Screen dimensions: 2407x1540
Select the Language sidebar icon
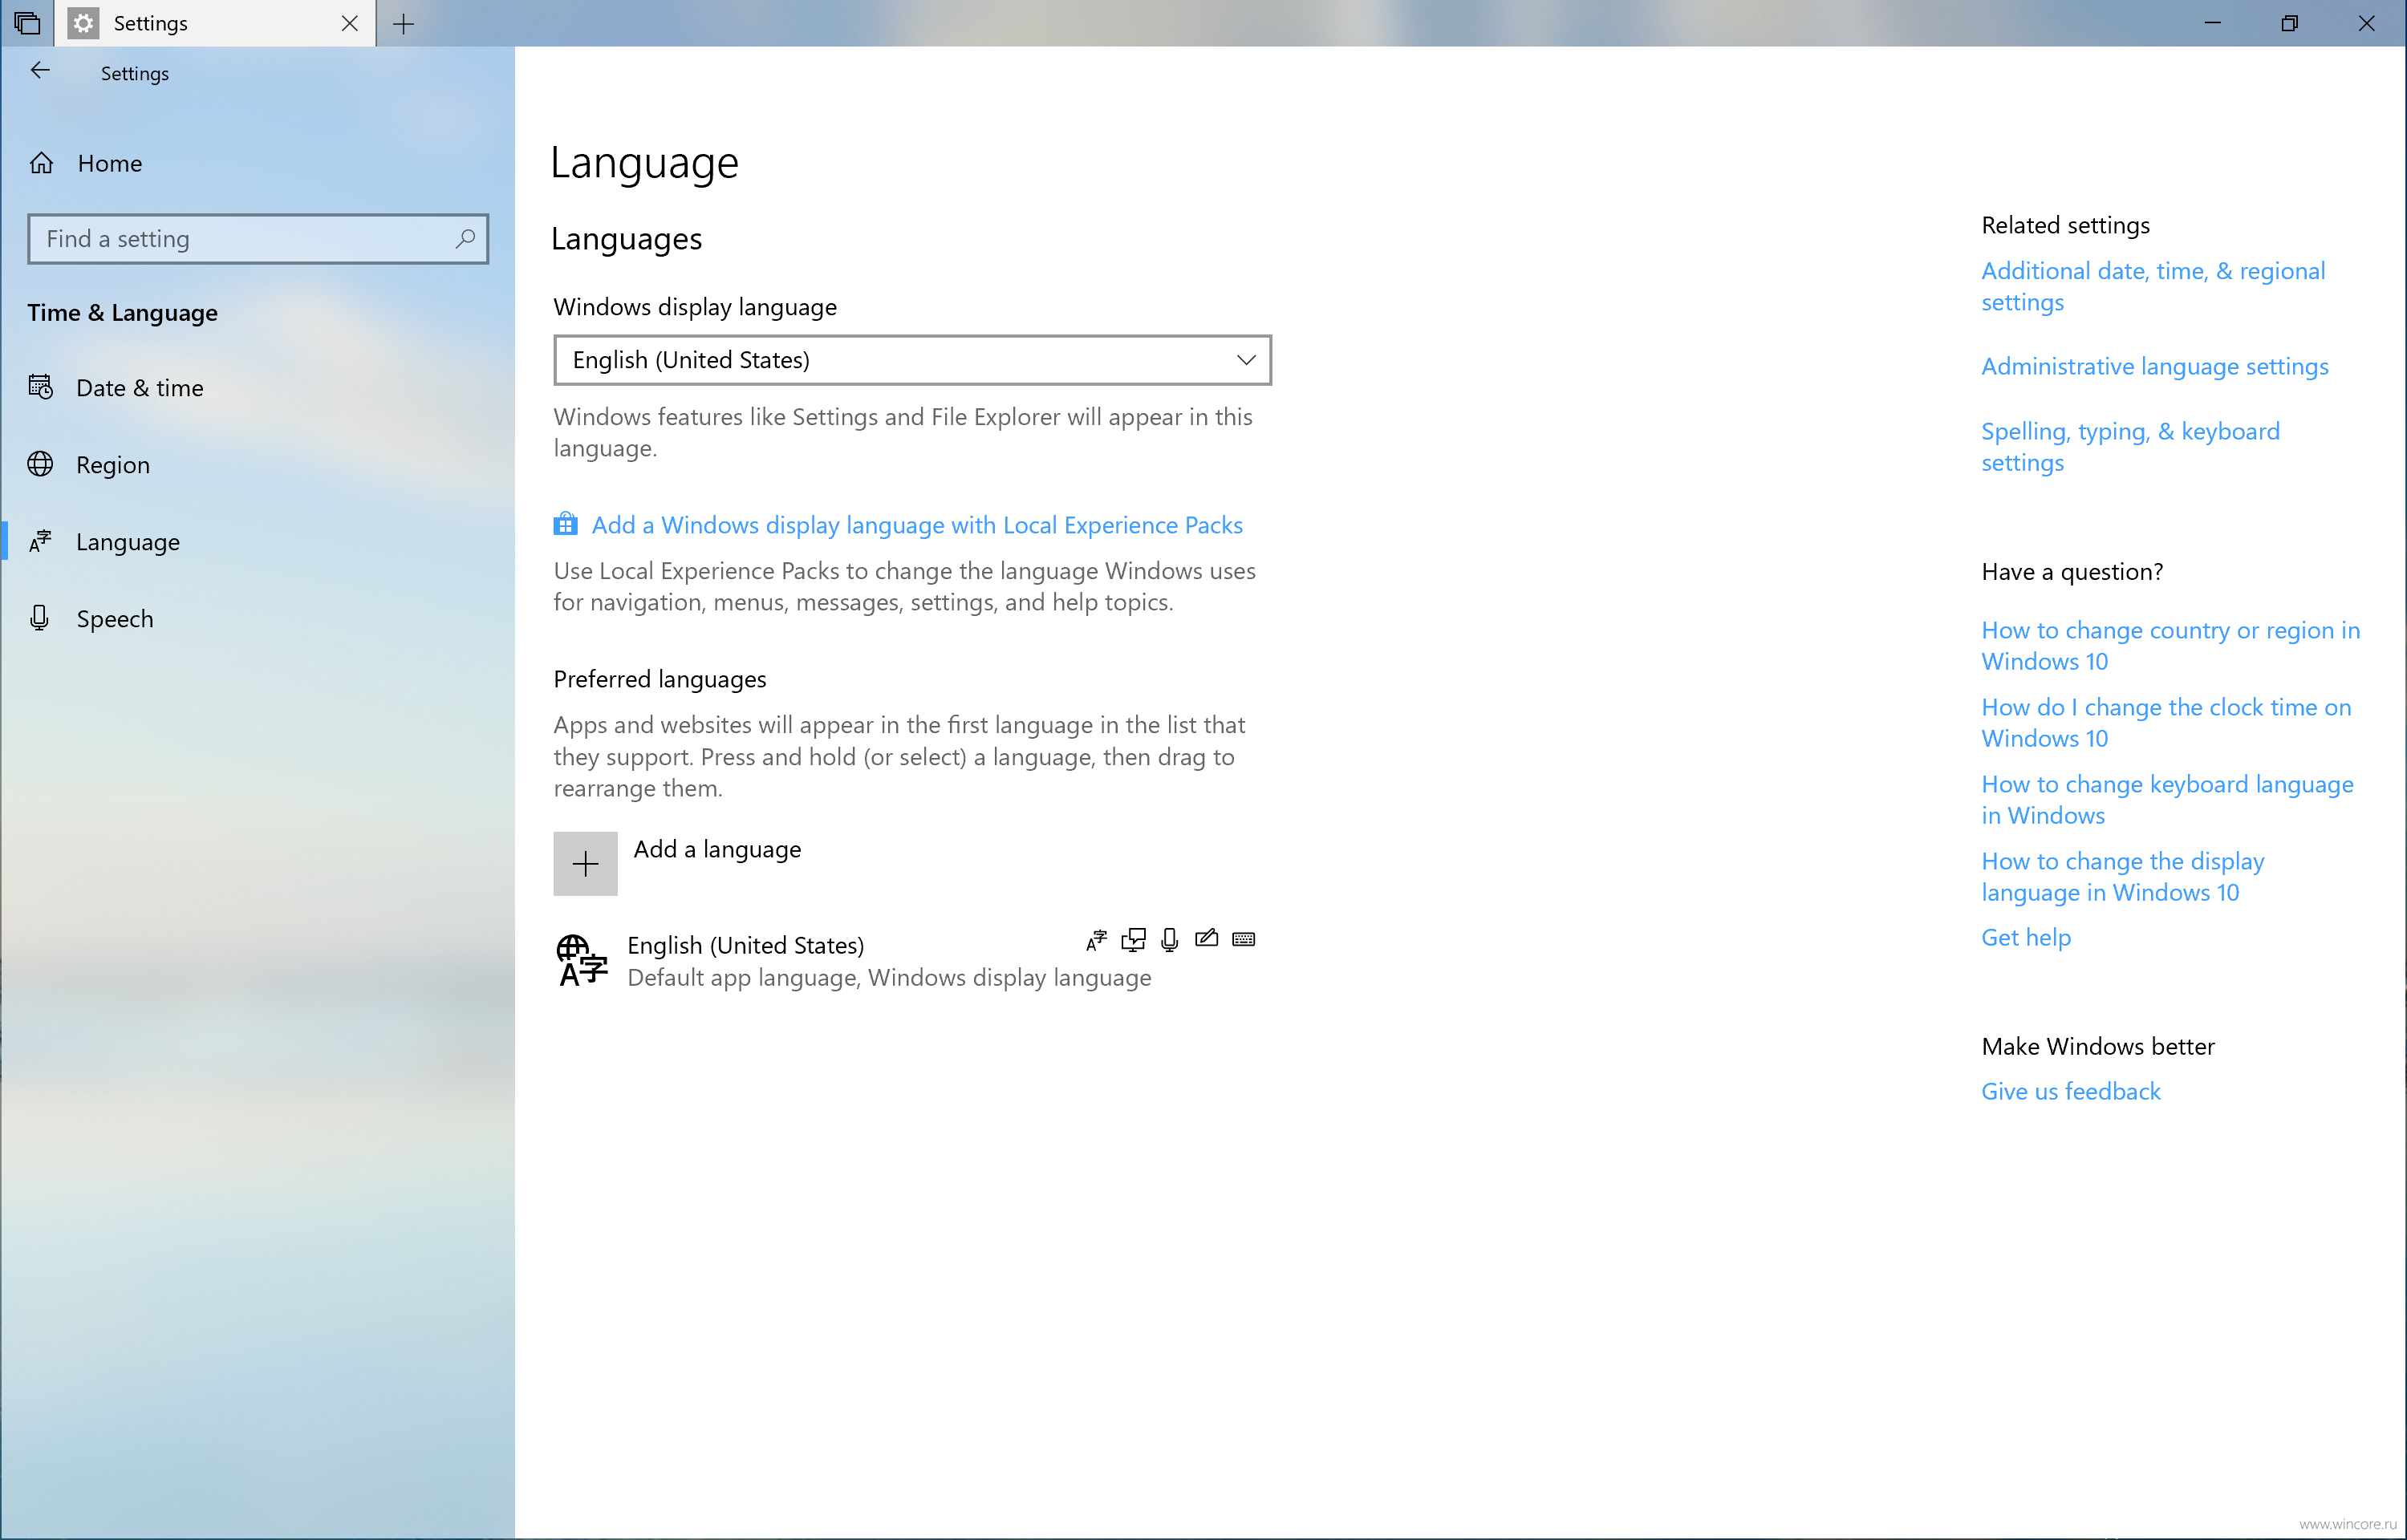coord(41,541)
